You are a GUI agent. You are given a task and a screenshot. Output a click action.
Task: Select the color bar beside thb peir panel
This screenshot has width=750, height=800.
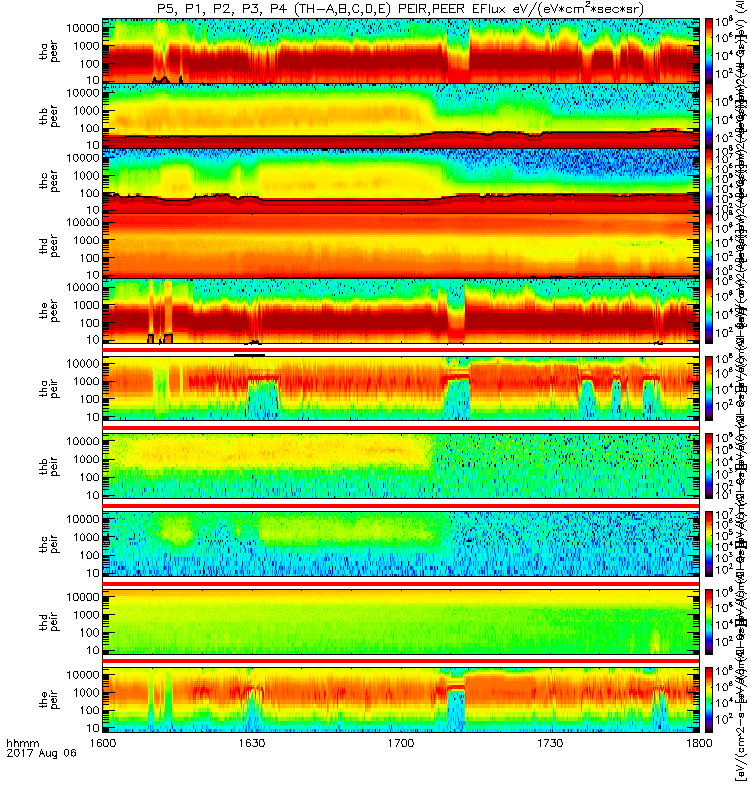(x=709, y=466)
